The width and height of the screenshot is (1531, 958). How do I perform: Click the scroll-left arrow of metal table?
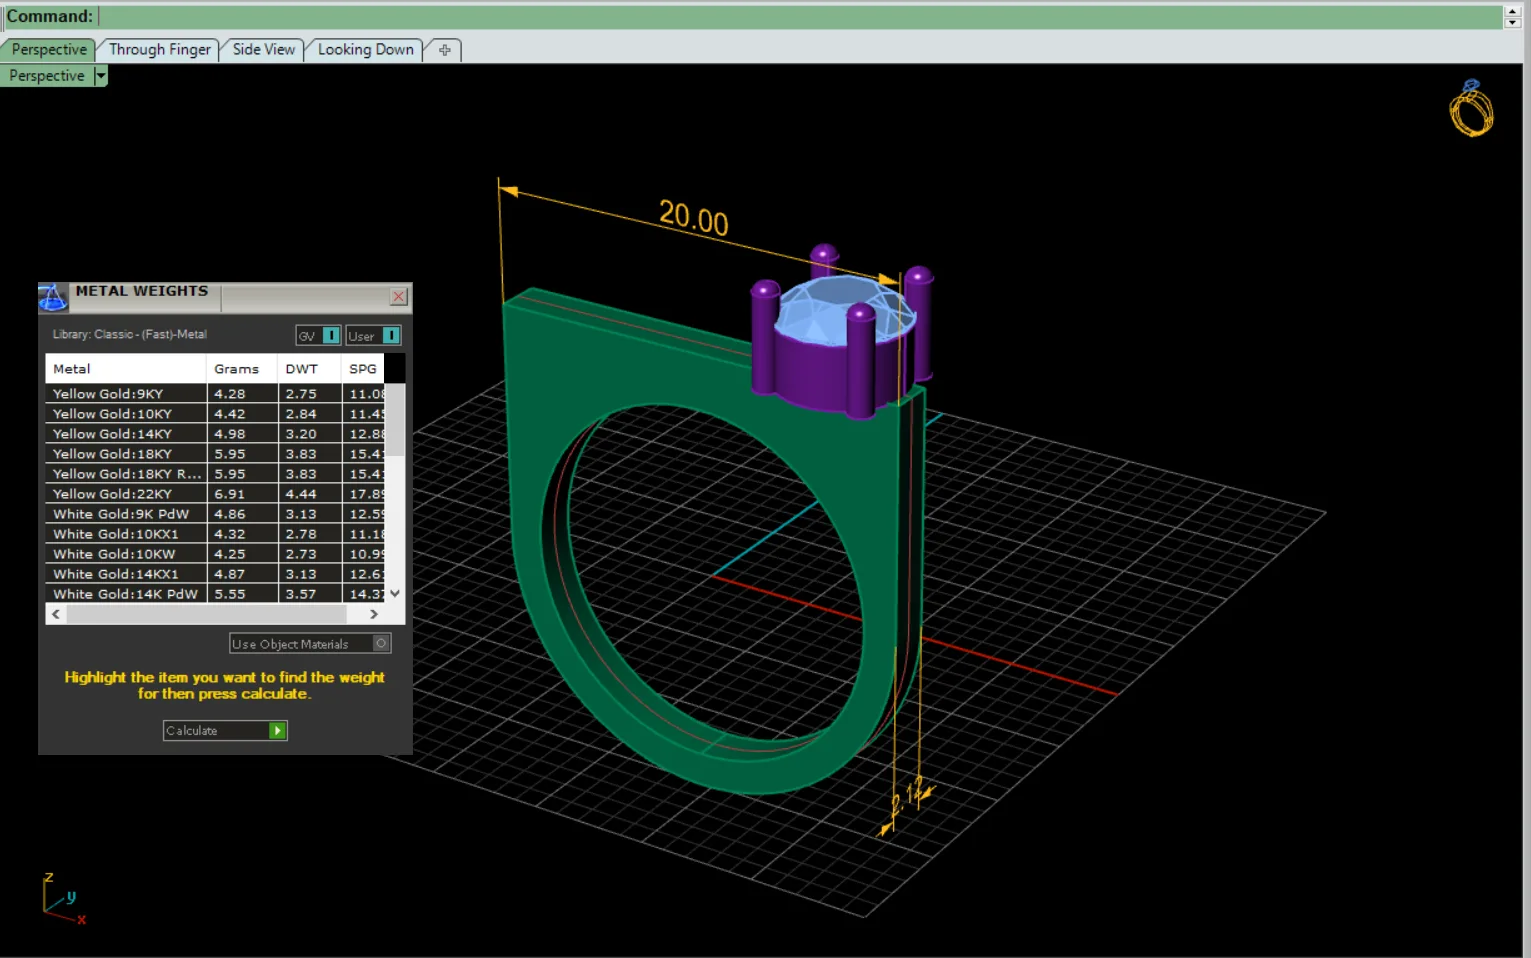(x=56, y=614)
